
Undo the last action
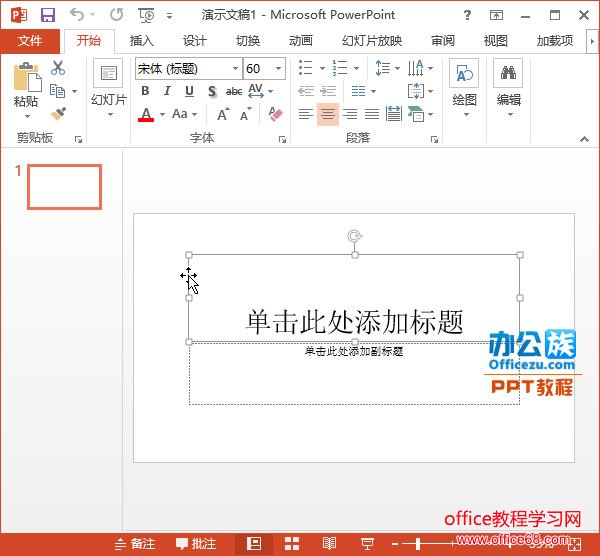click(77, 15)
